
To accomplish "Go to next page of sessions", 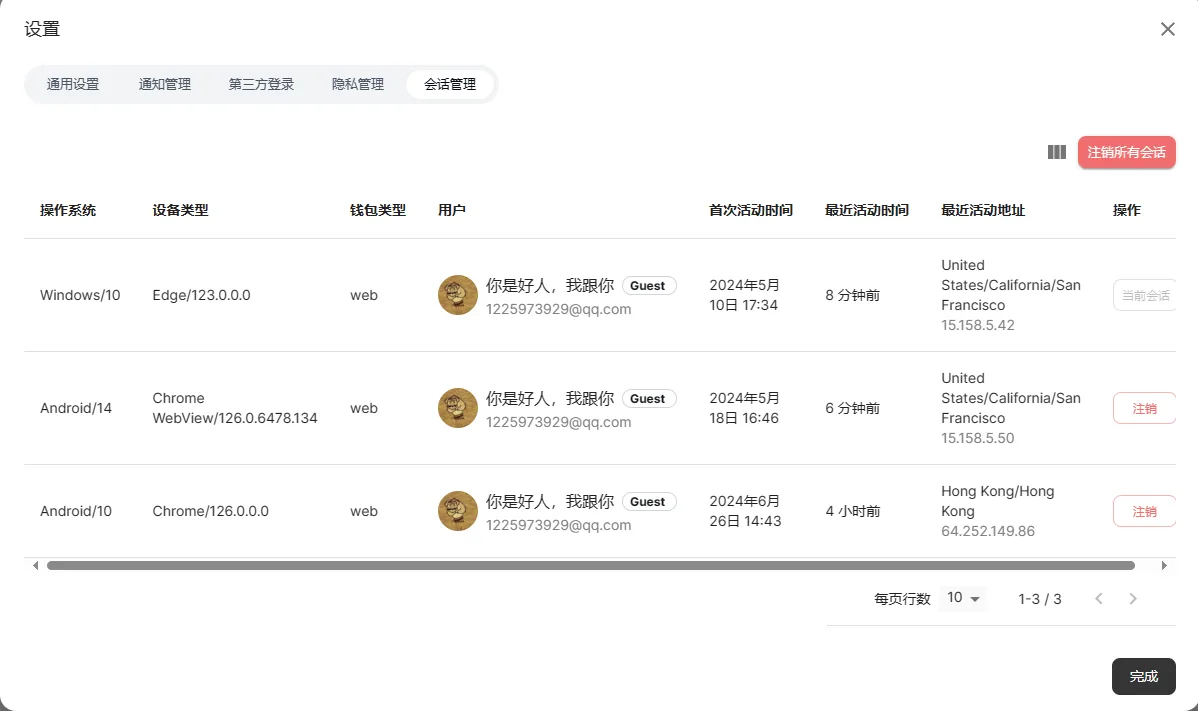I will click(1133, 599).
